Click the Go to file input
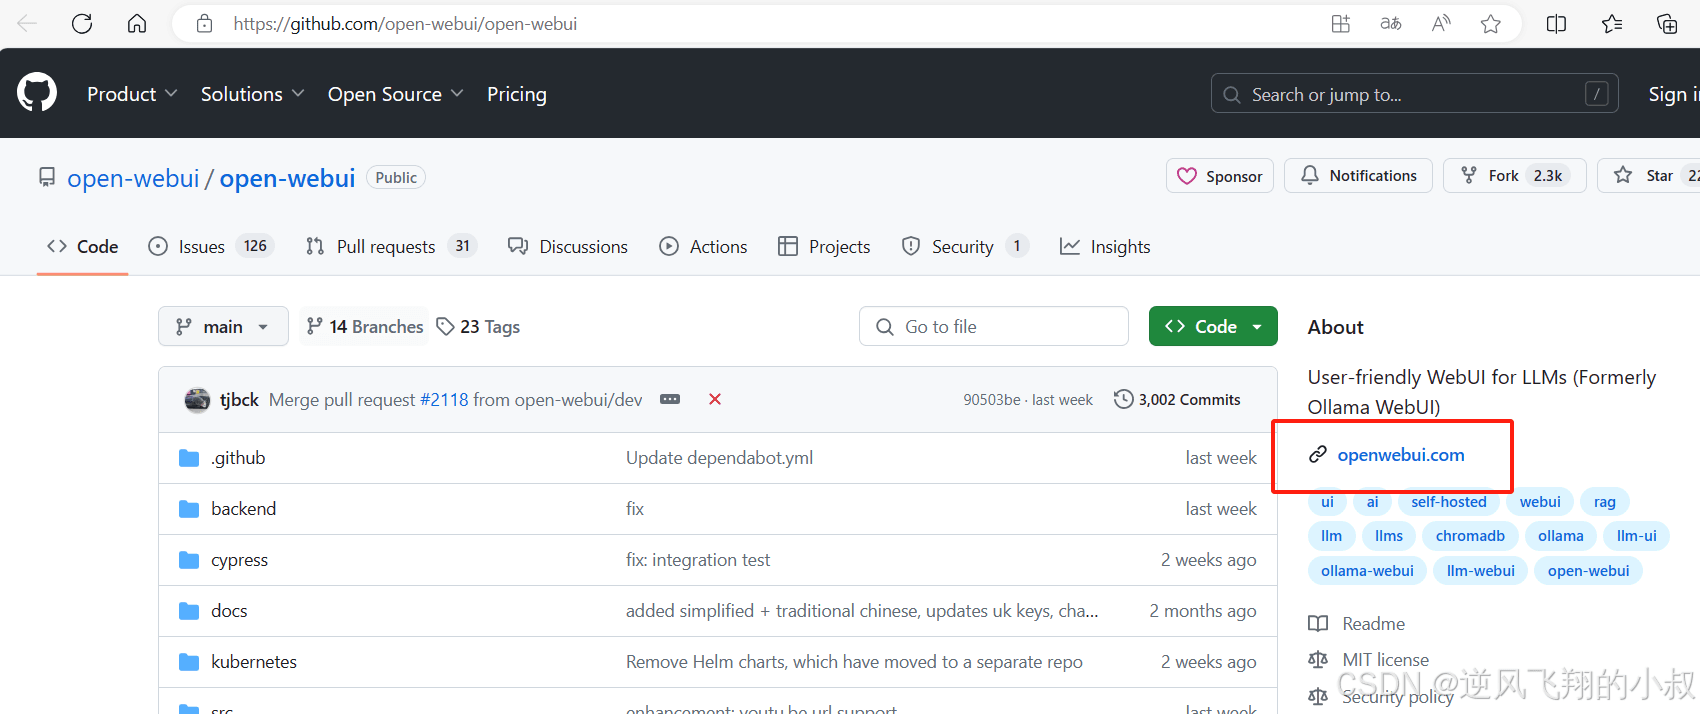This screenshot has height=714, width=1700. click(x=994, y=327)
